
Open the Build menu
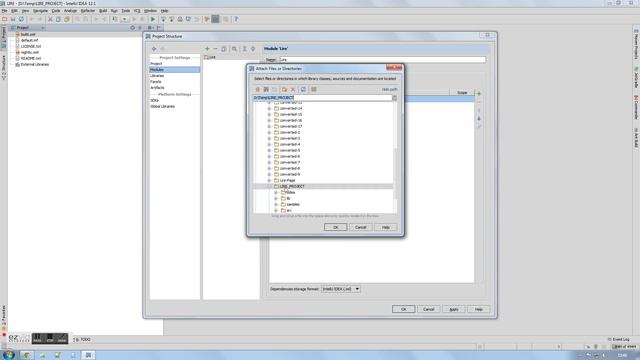click(103, 11)
